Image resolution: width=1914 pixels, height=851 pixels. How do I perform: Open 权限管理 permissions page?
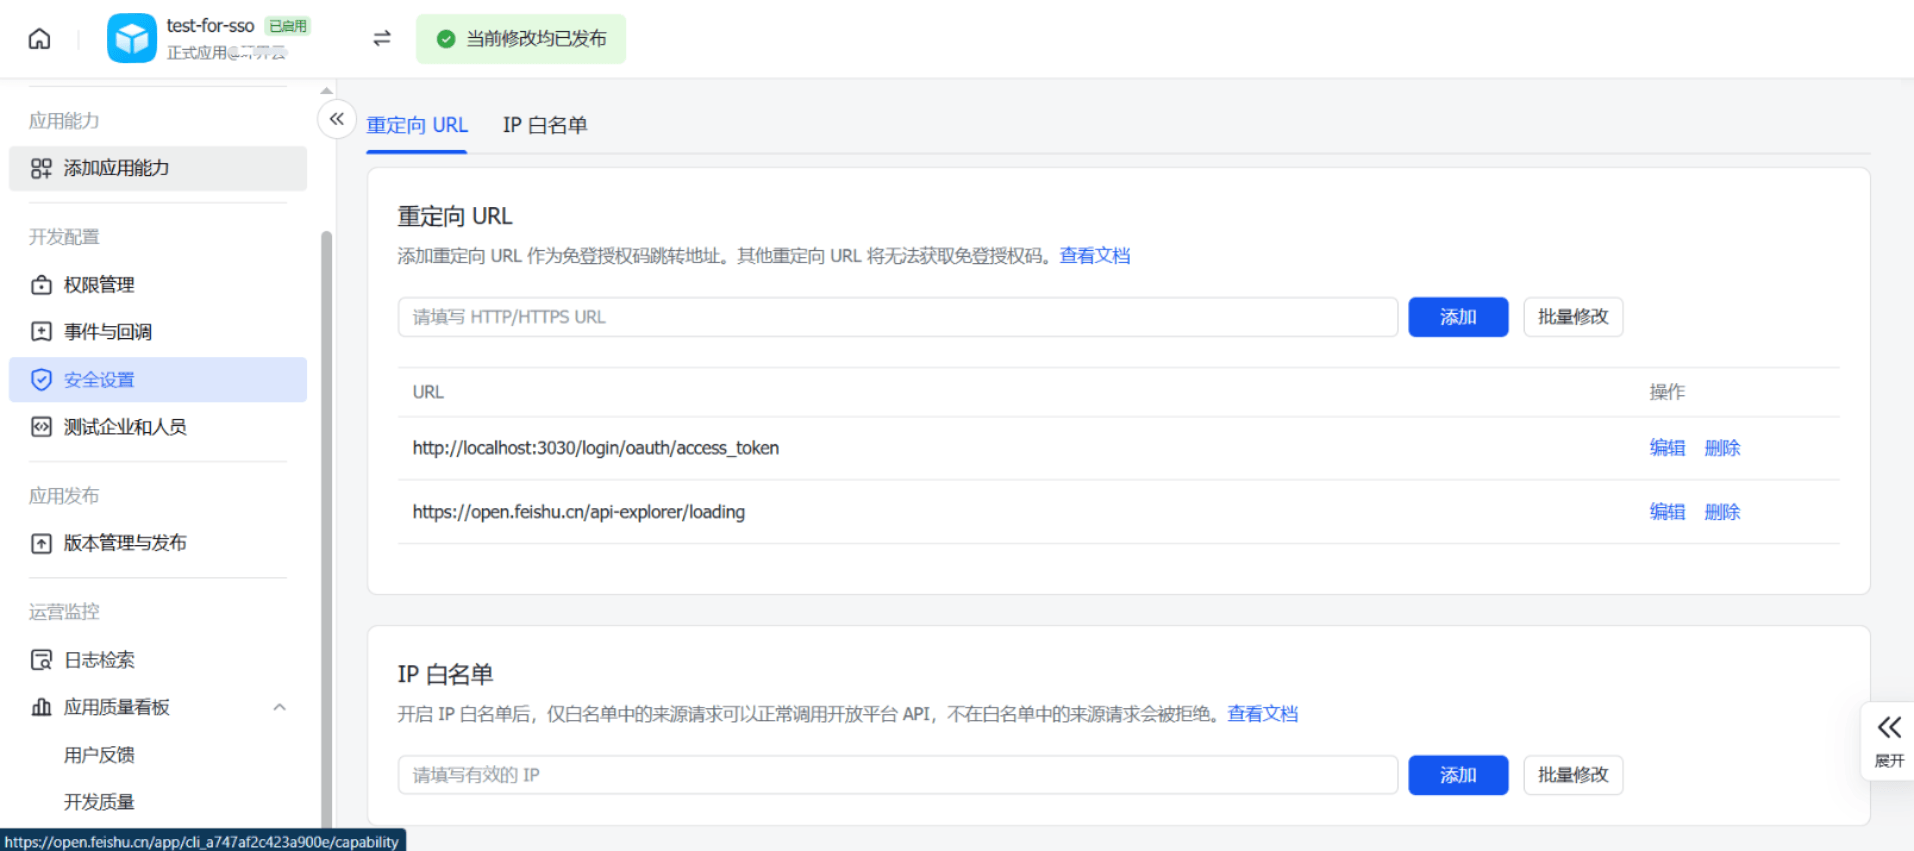point(99,285)
